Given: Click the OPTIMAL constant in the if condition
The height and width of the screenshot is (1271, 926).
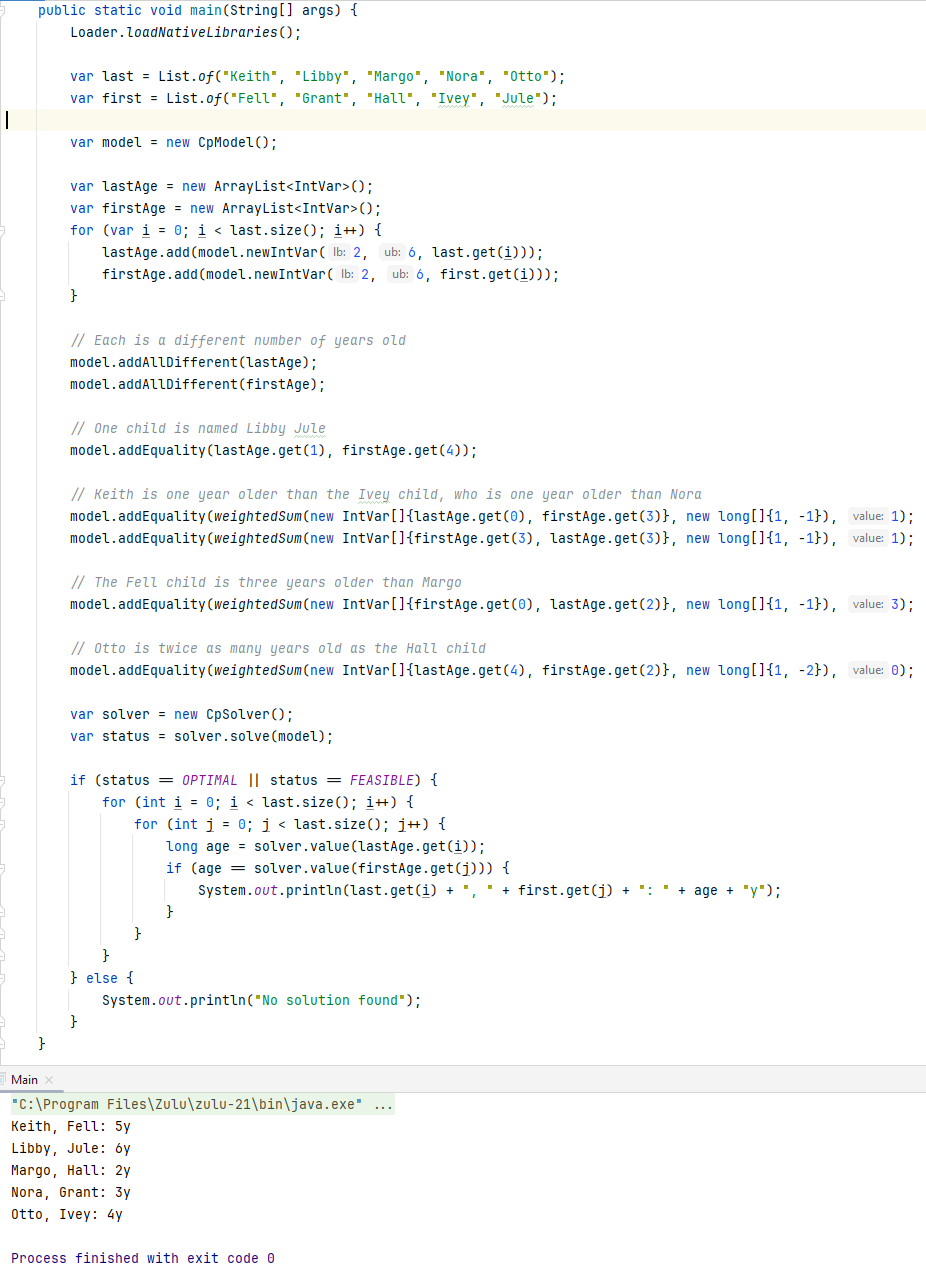Looking at the screenshot, I should (x=210, y=780).
